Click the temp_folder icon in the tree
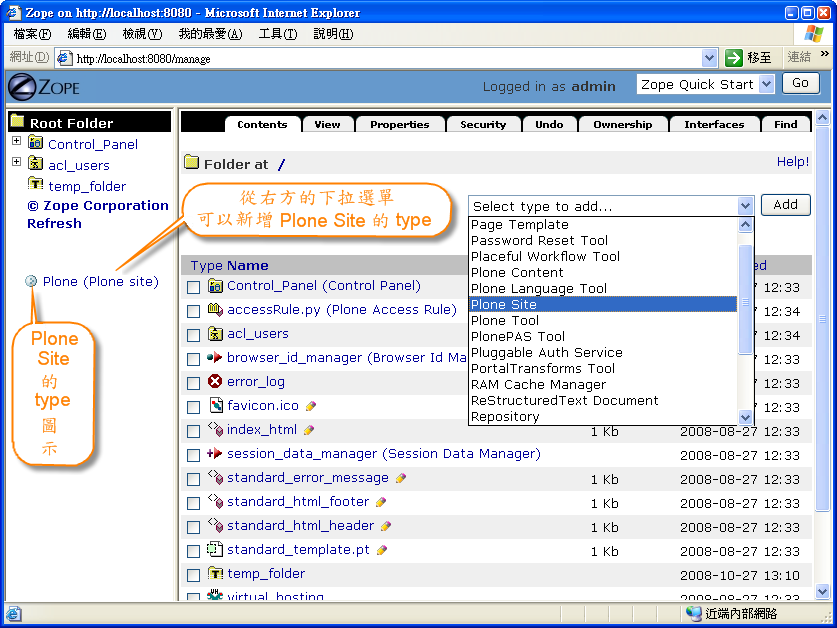 coord(35,184)
